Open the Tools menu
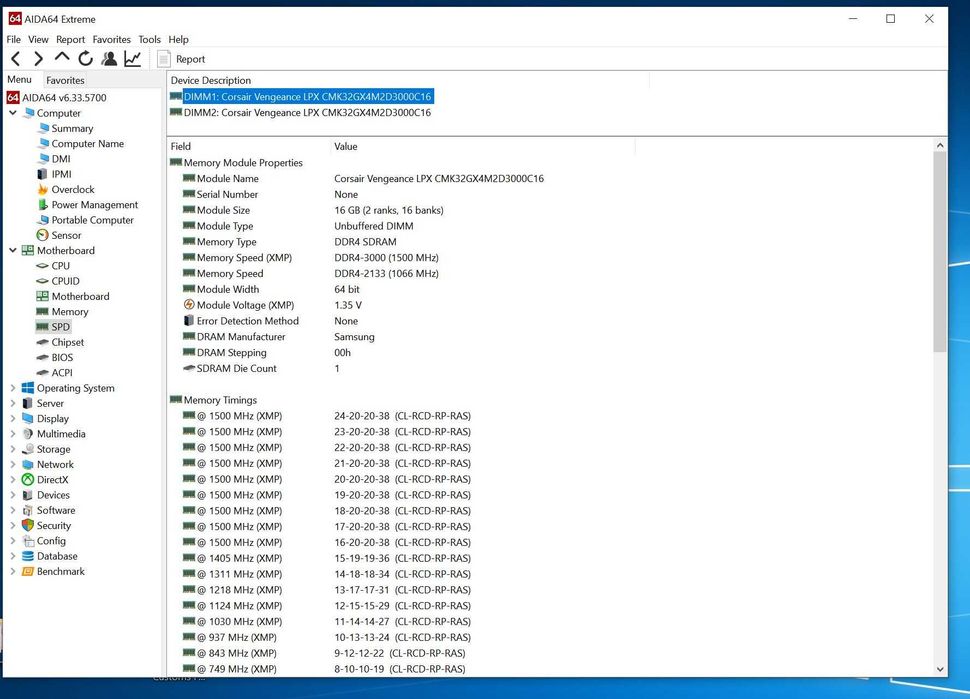Image resolution: width=970 pixels, height=699 pixels. pos(149,40)
